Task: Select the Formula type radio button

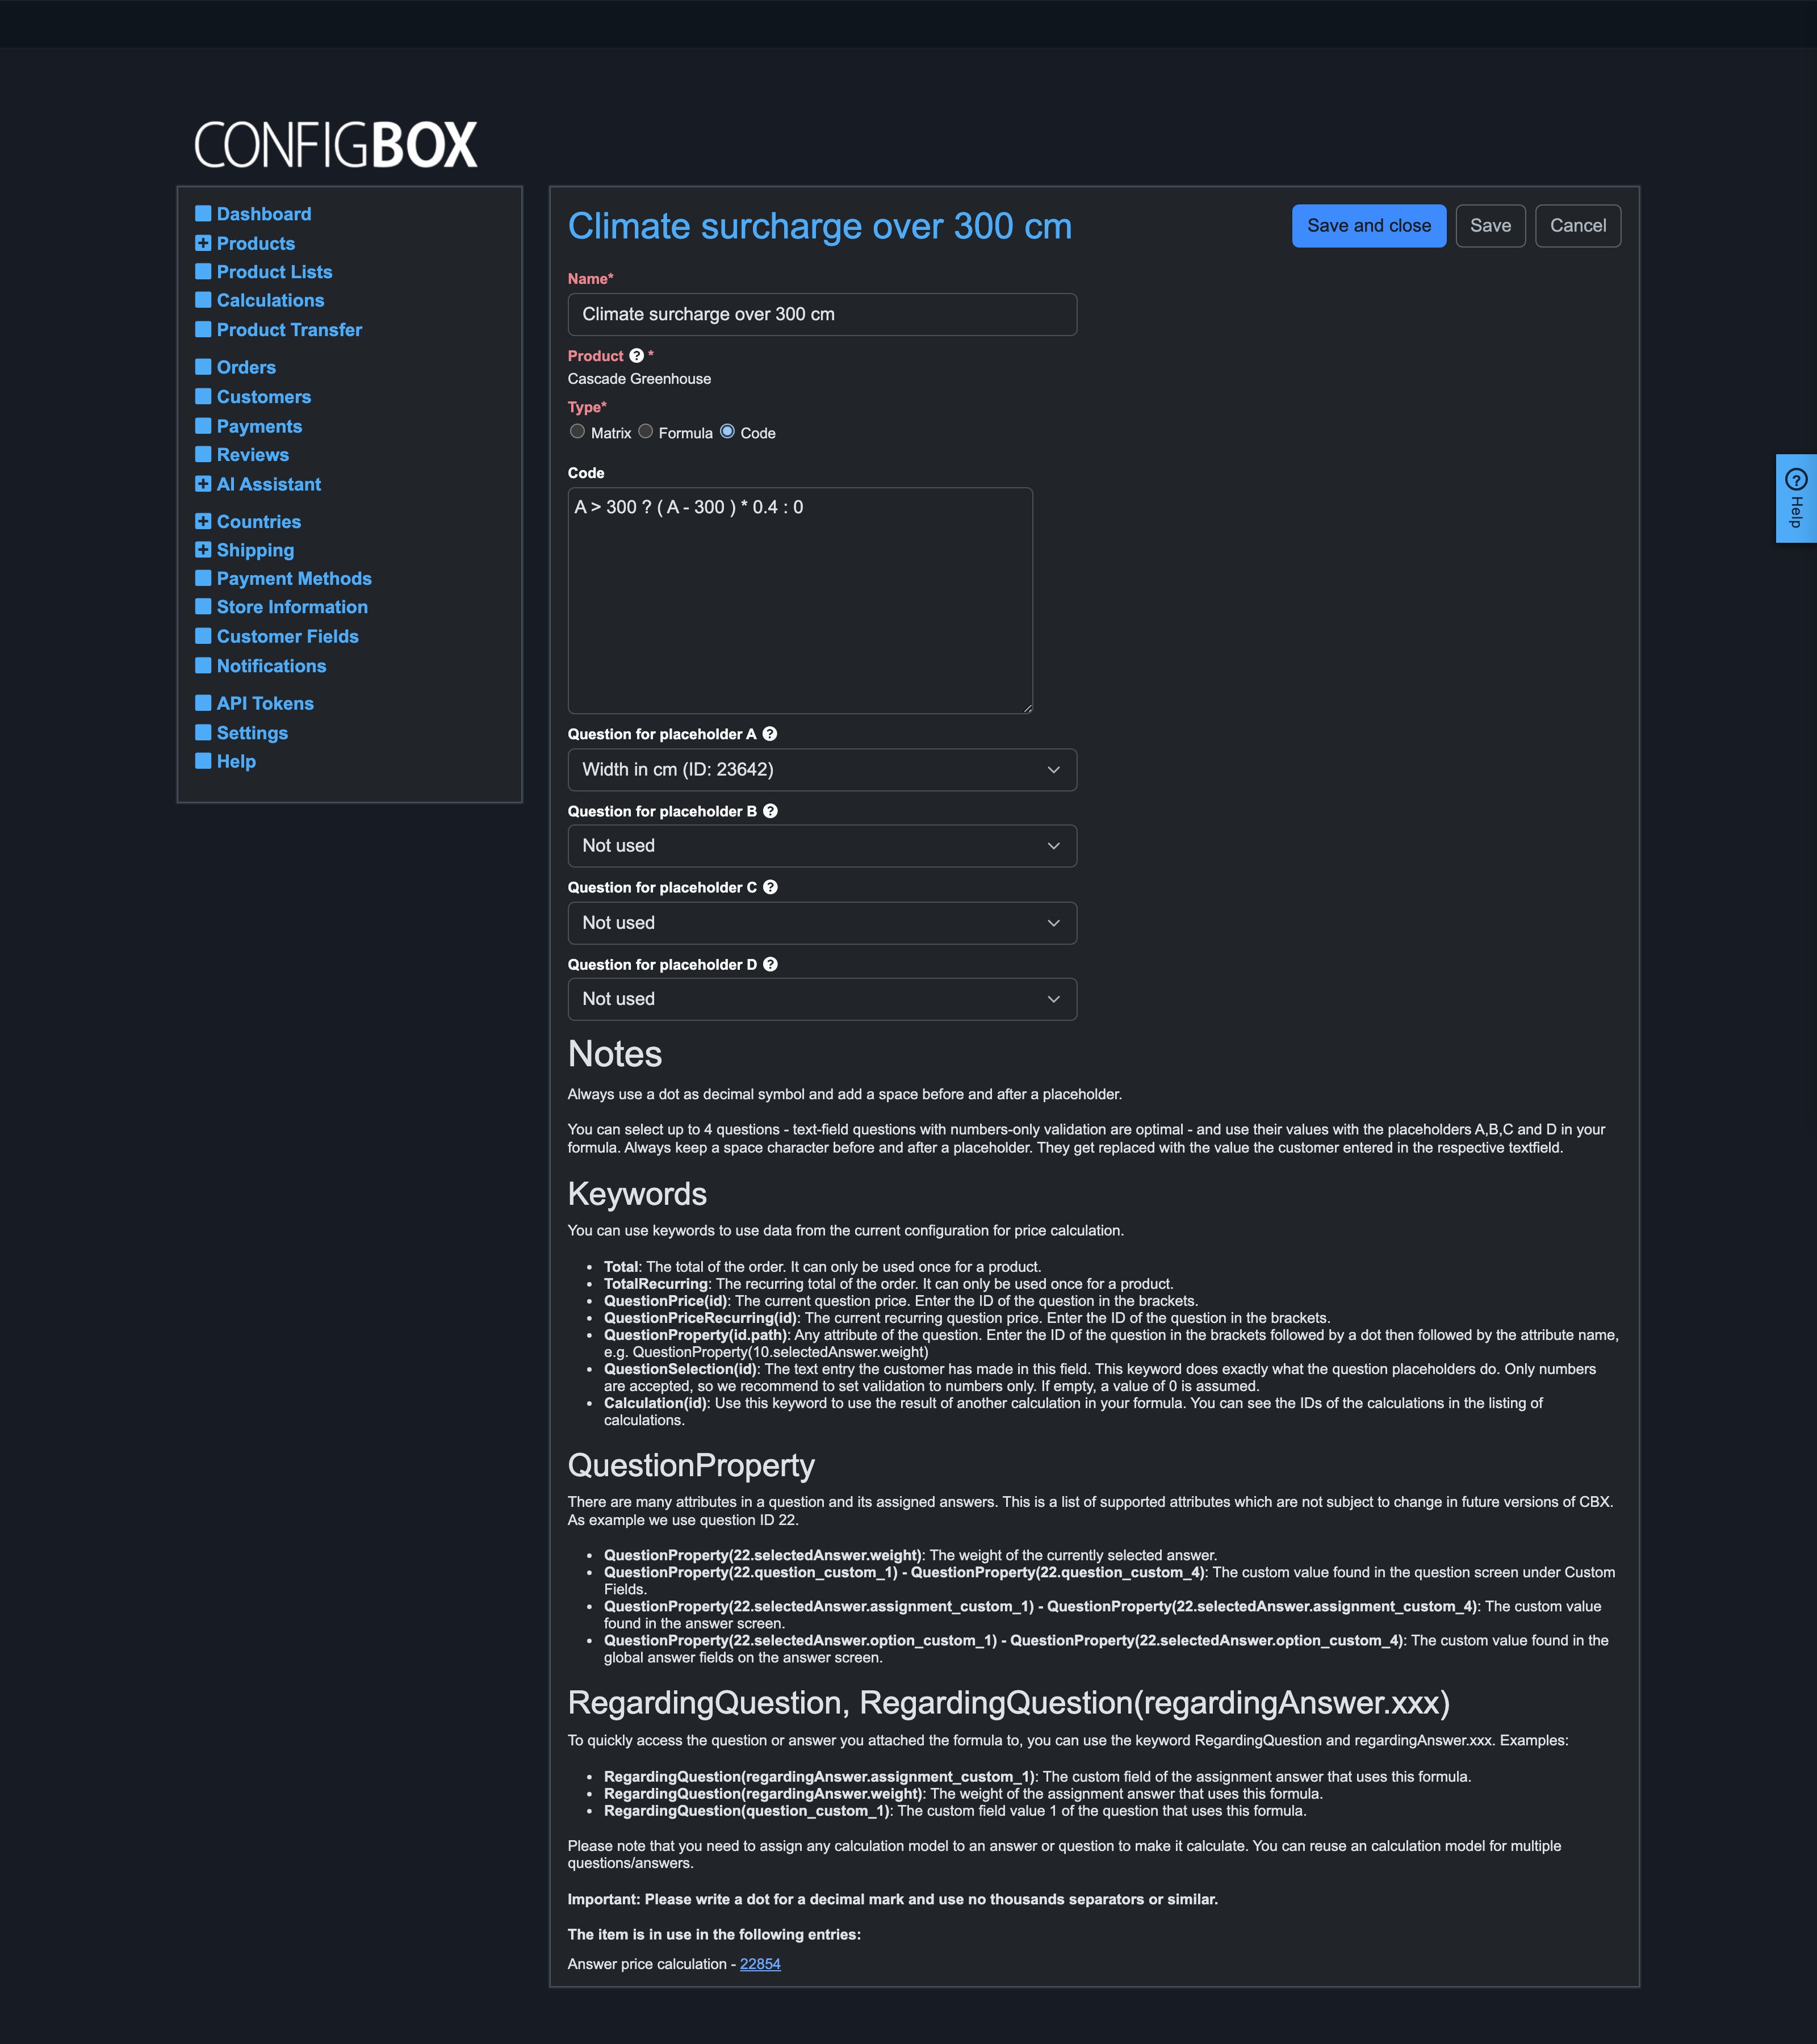Action: (646, 432)
